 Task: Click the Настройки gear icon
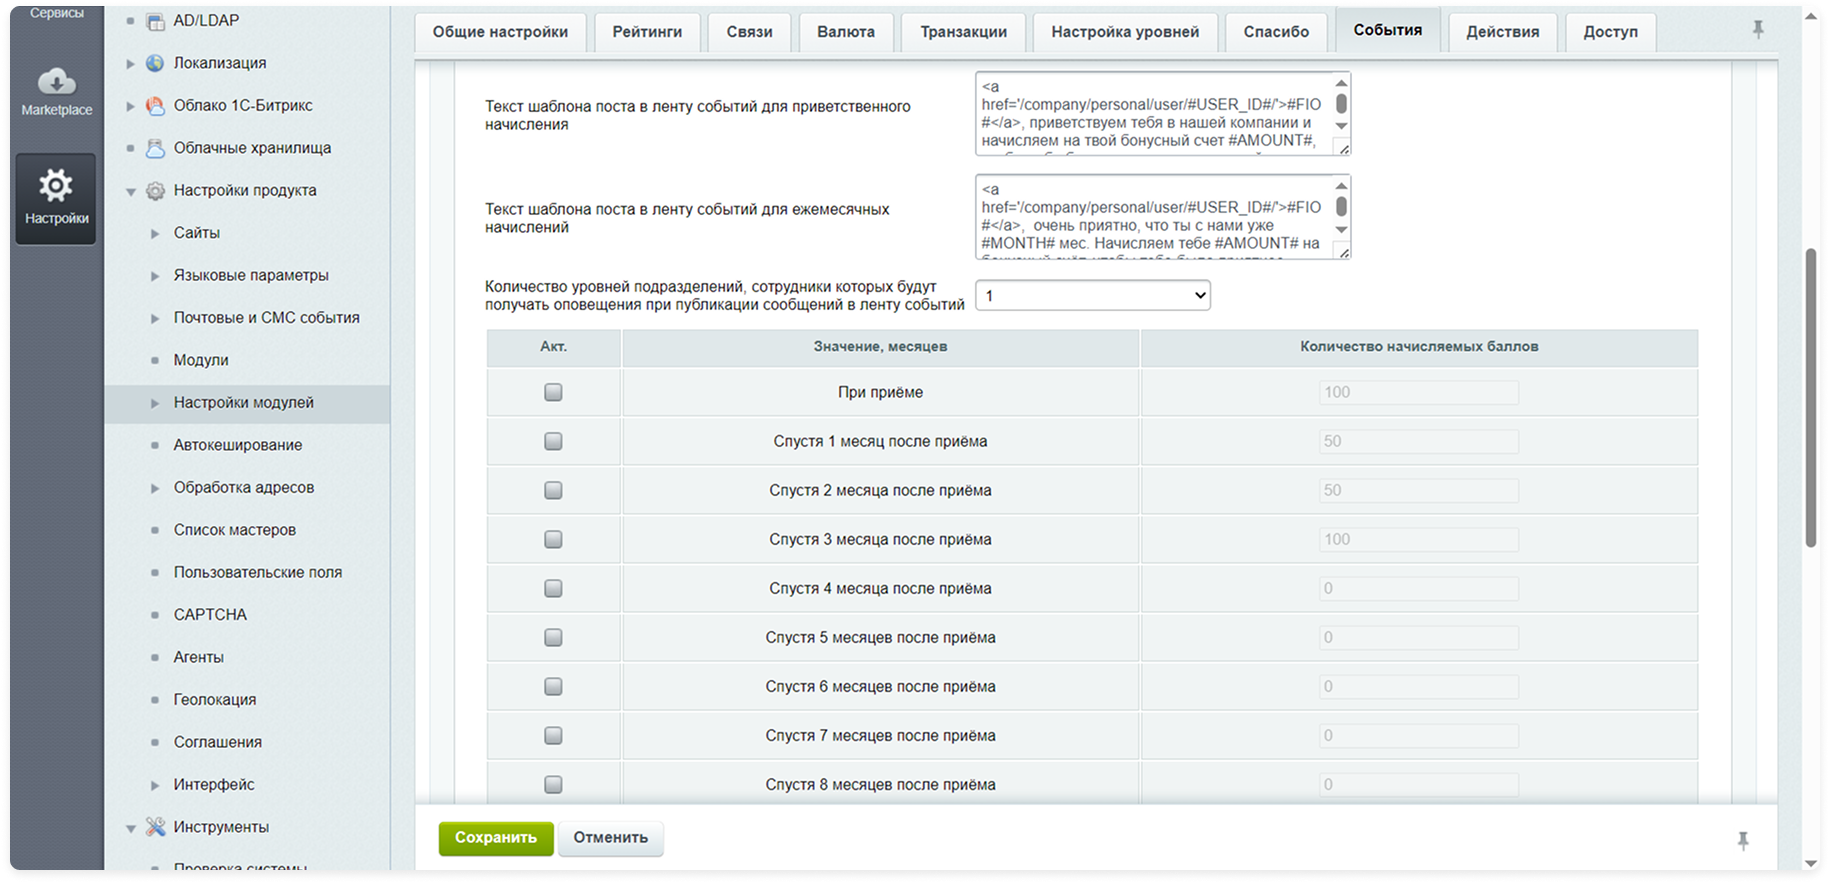point(56,185)
